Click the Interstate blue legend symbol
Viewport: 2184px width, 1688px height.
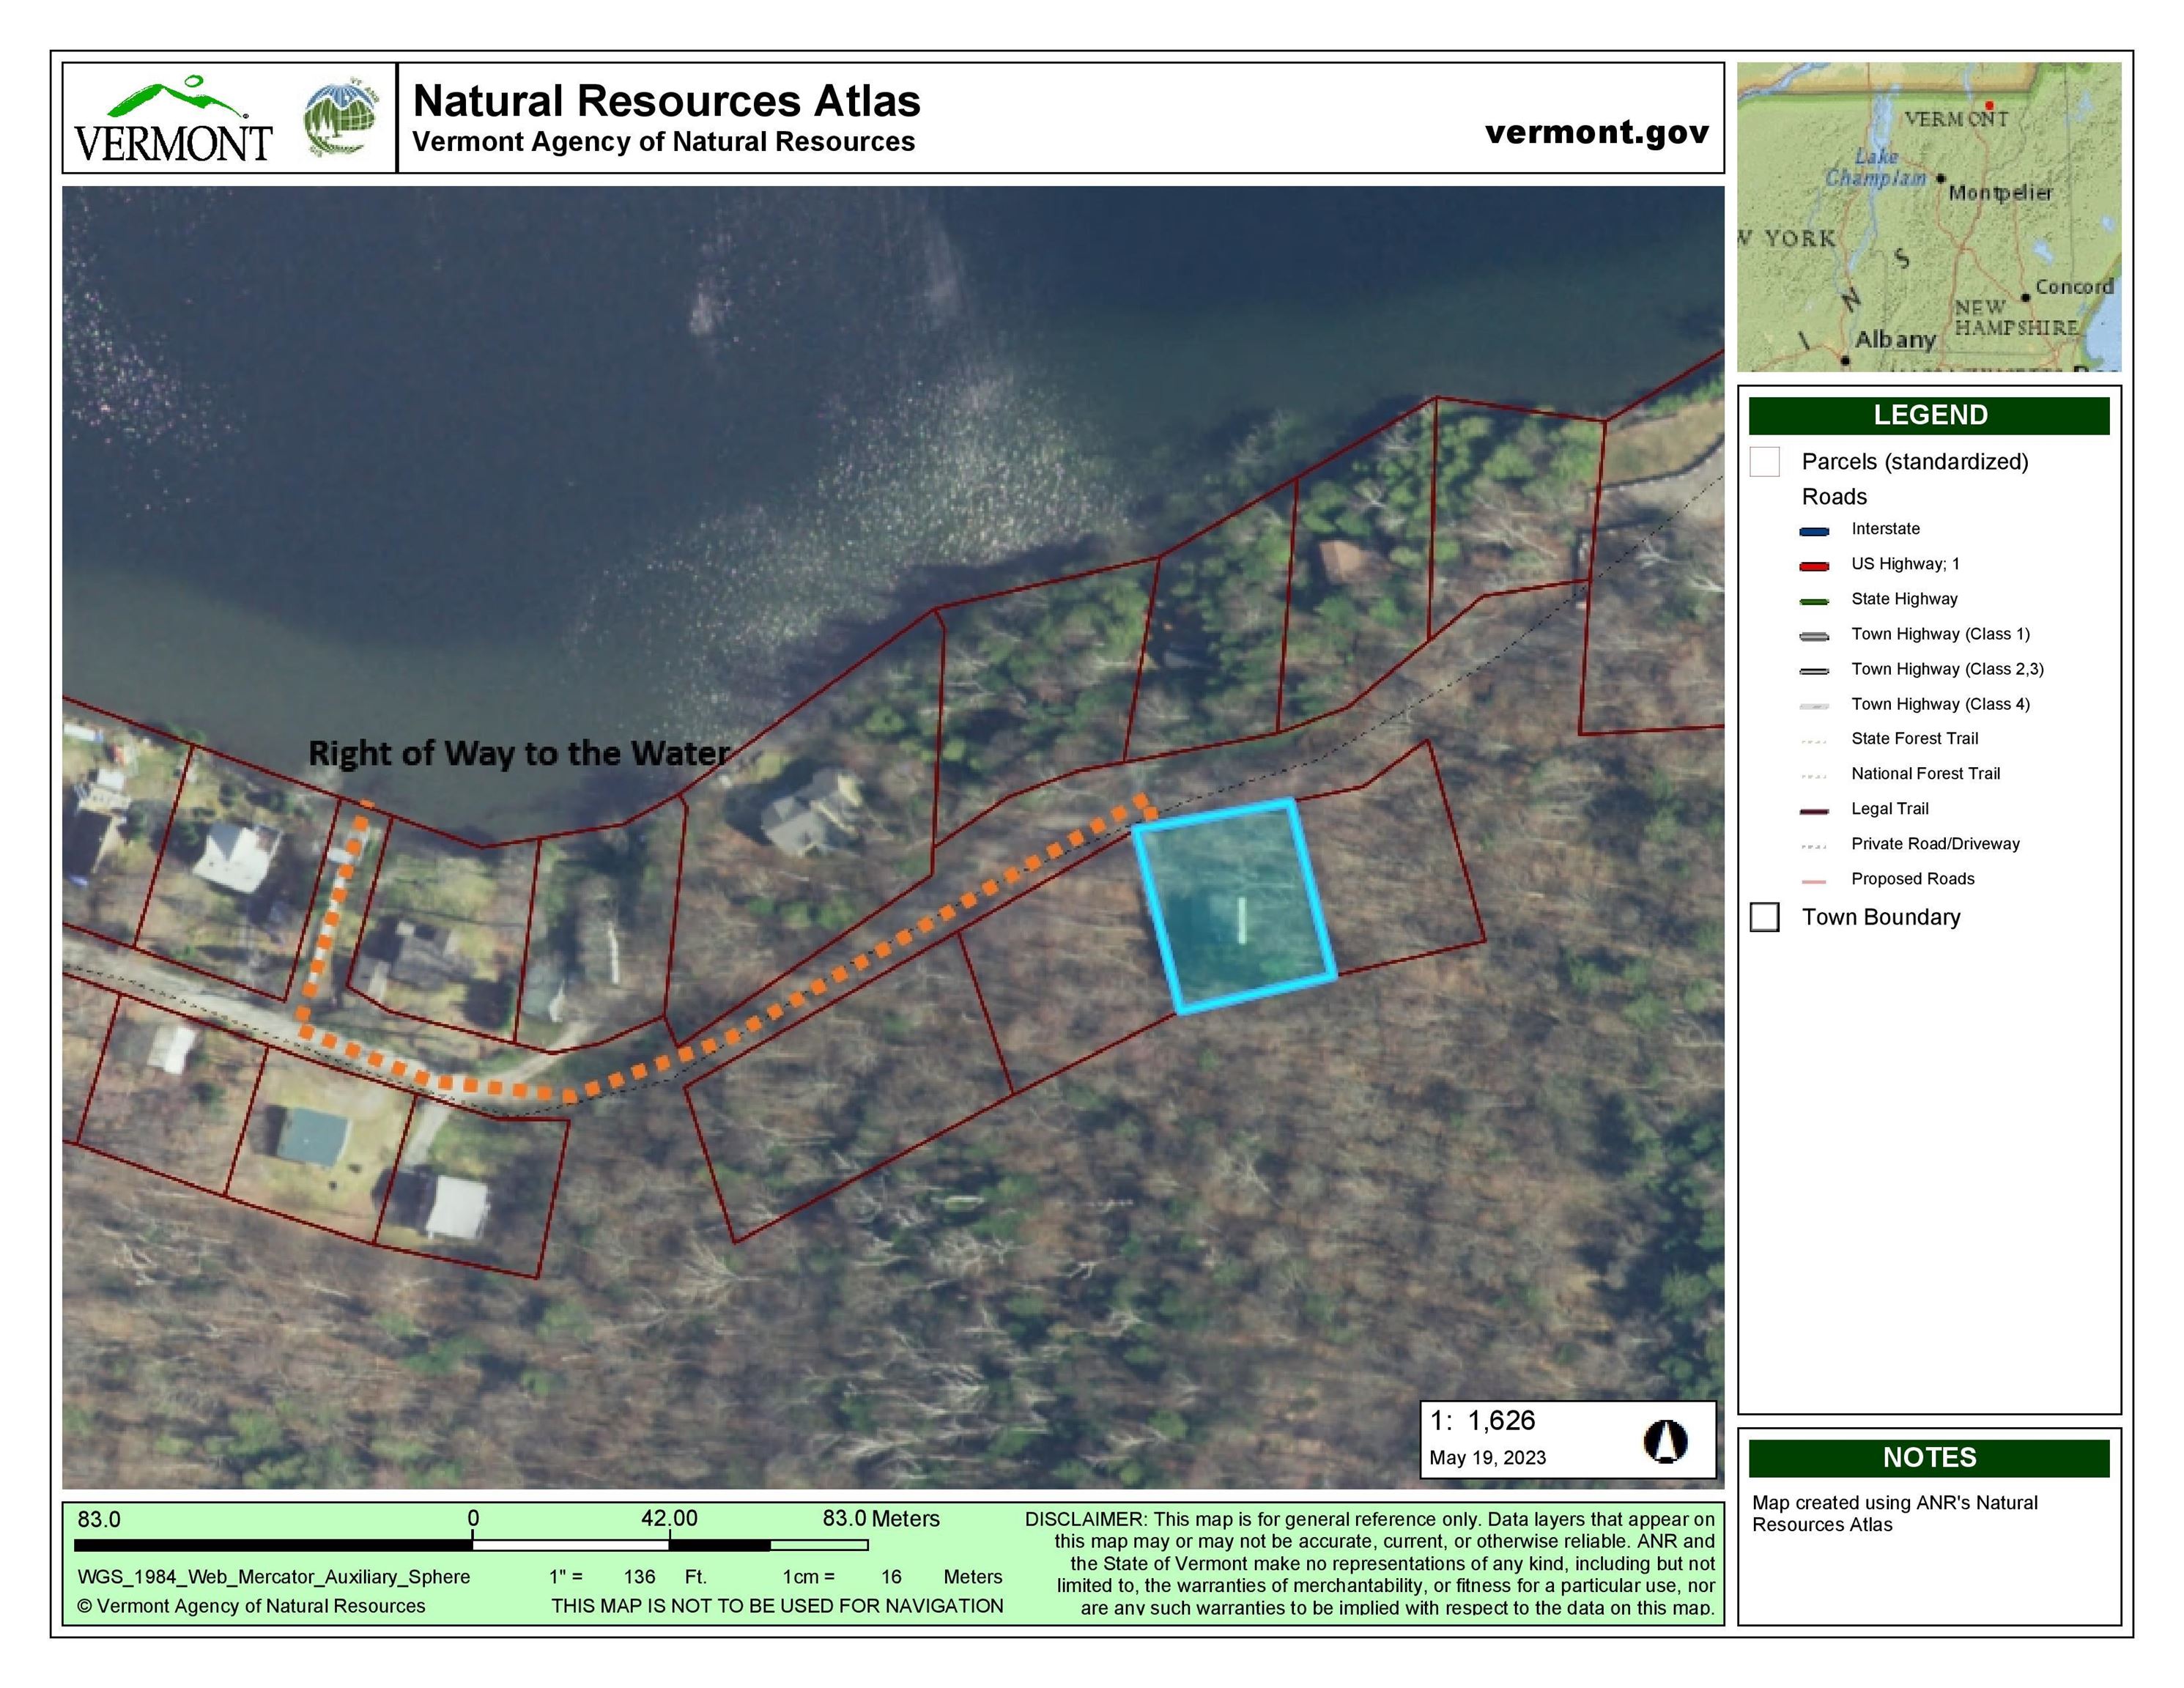[1814, 530]
